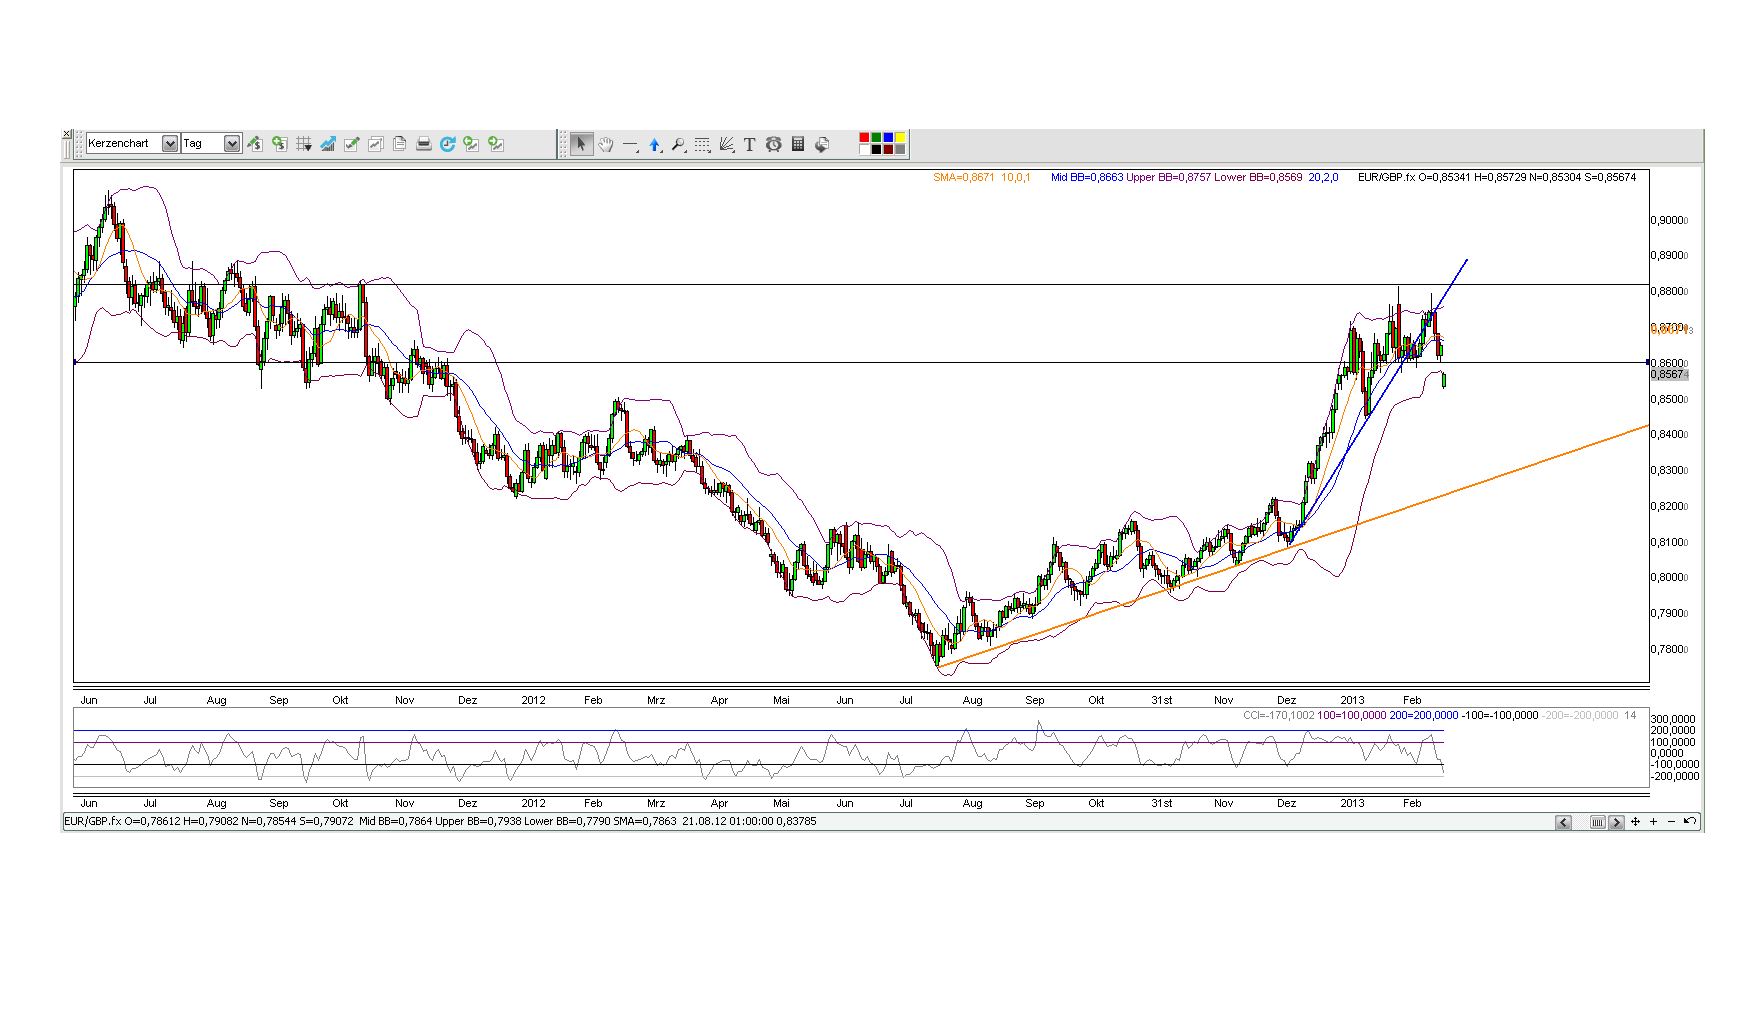Viewport: 1764px width, 1034px height.
Task: Open the Tag timeframe dropdown
Action: click(x=211, y=144)
